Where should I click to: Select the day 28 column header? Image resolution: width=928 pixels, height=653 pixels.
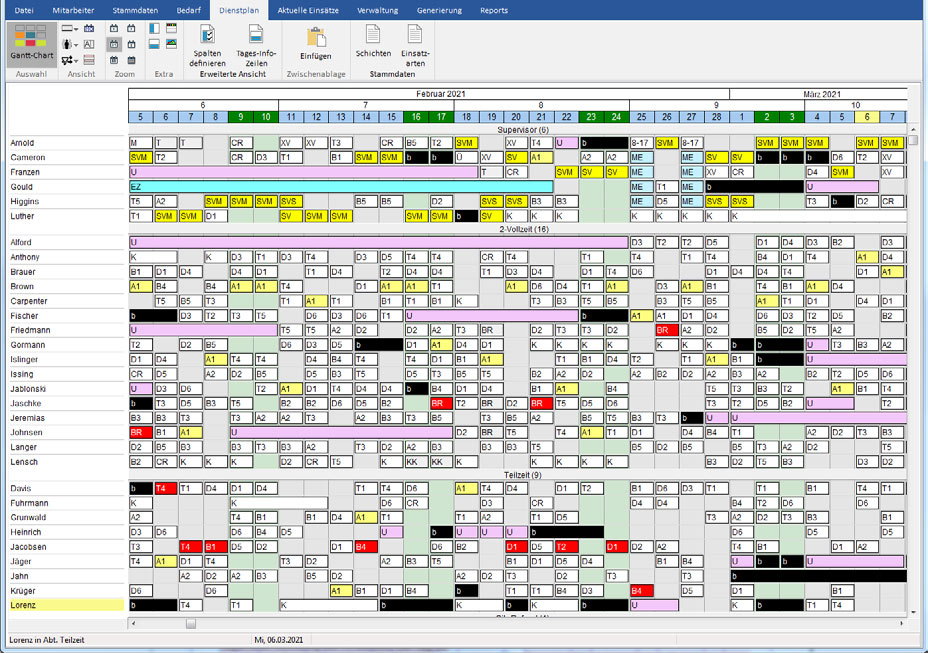[x=716, y=117]
